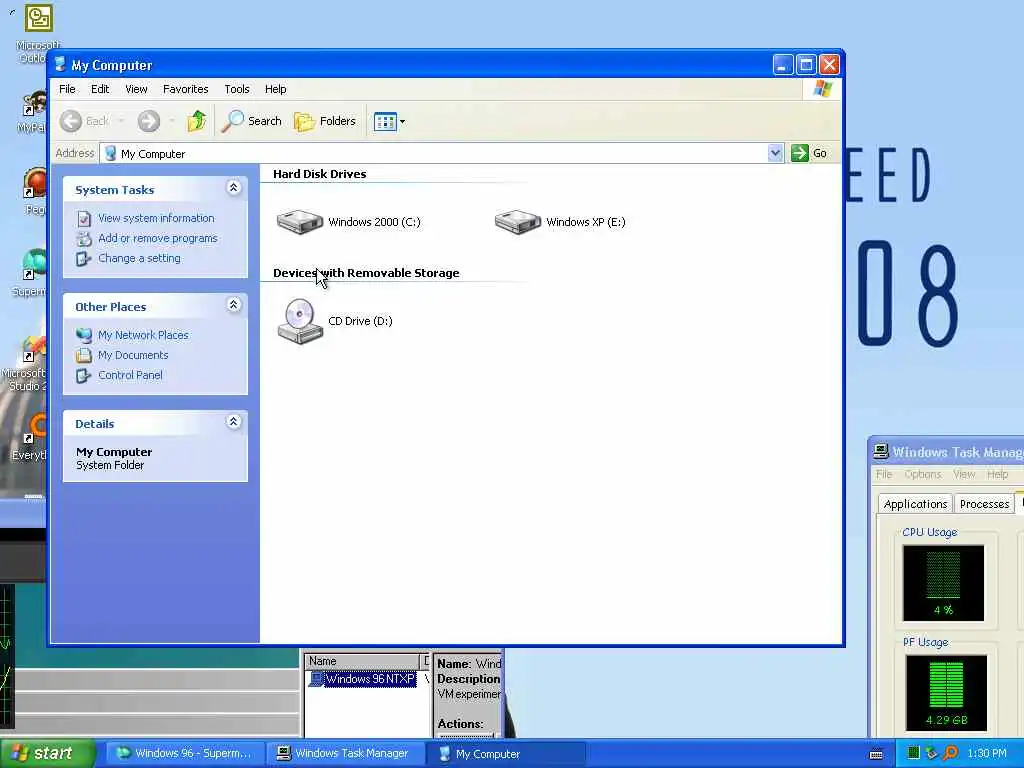Open the Forward history dropdown arrow
The width and height of the screenshot is (1024, 768).
[x=172, y=121]
